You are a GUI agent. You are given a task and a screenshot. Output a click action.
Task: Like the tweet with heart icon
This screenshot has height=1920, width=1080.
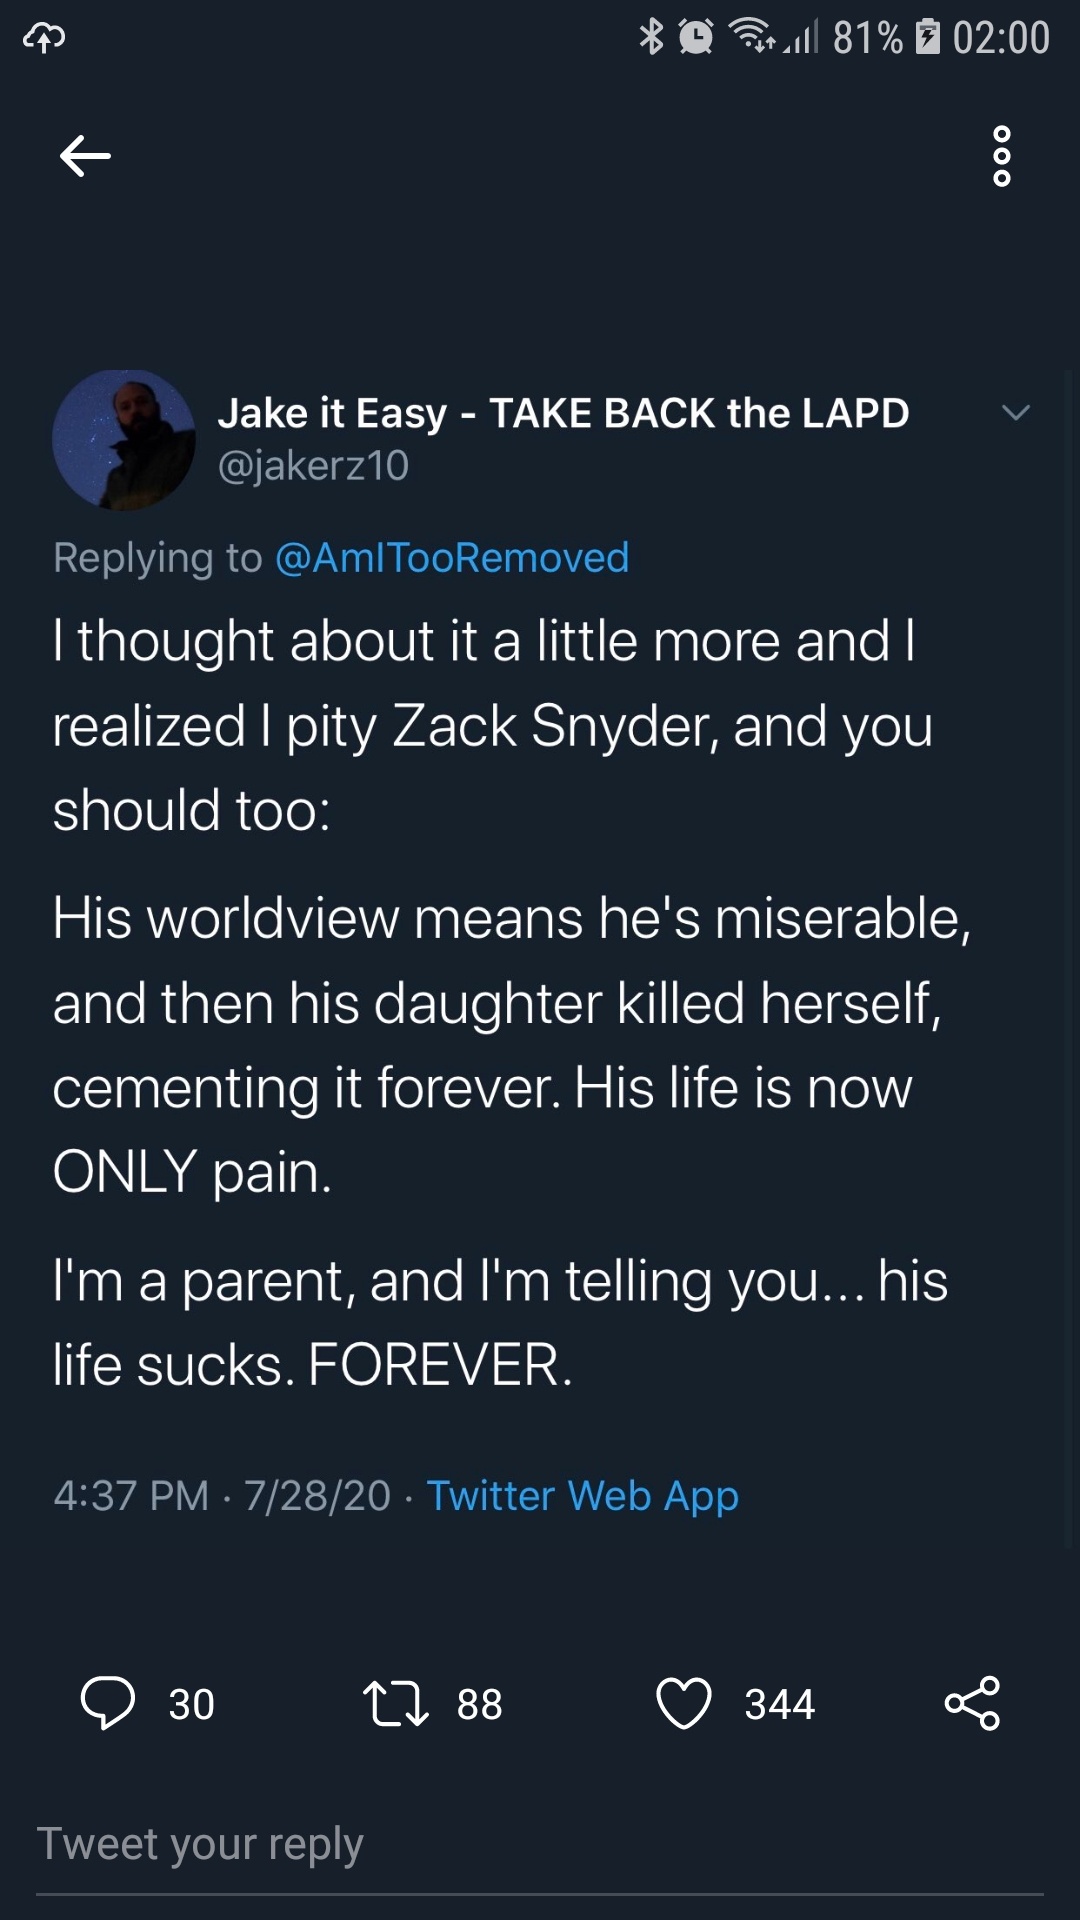pyautogui.click(x=683, y=1703)
